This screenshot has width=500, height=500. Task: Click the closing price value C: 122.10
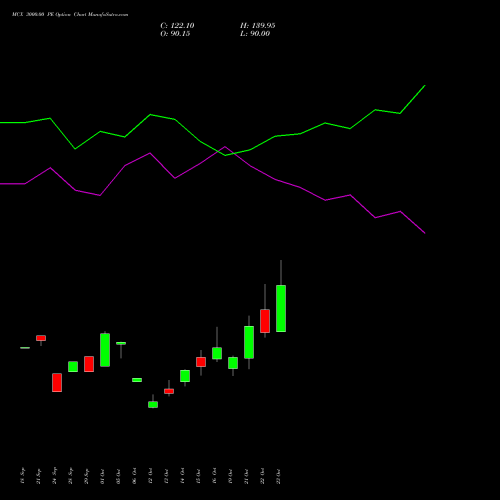click(x=177, y=26)
